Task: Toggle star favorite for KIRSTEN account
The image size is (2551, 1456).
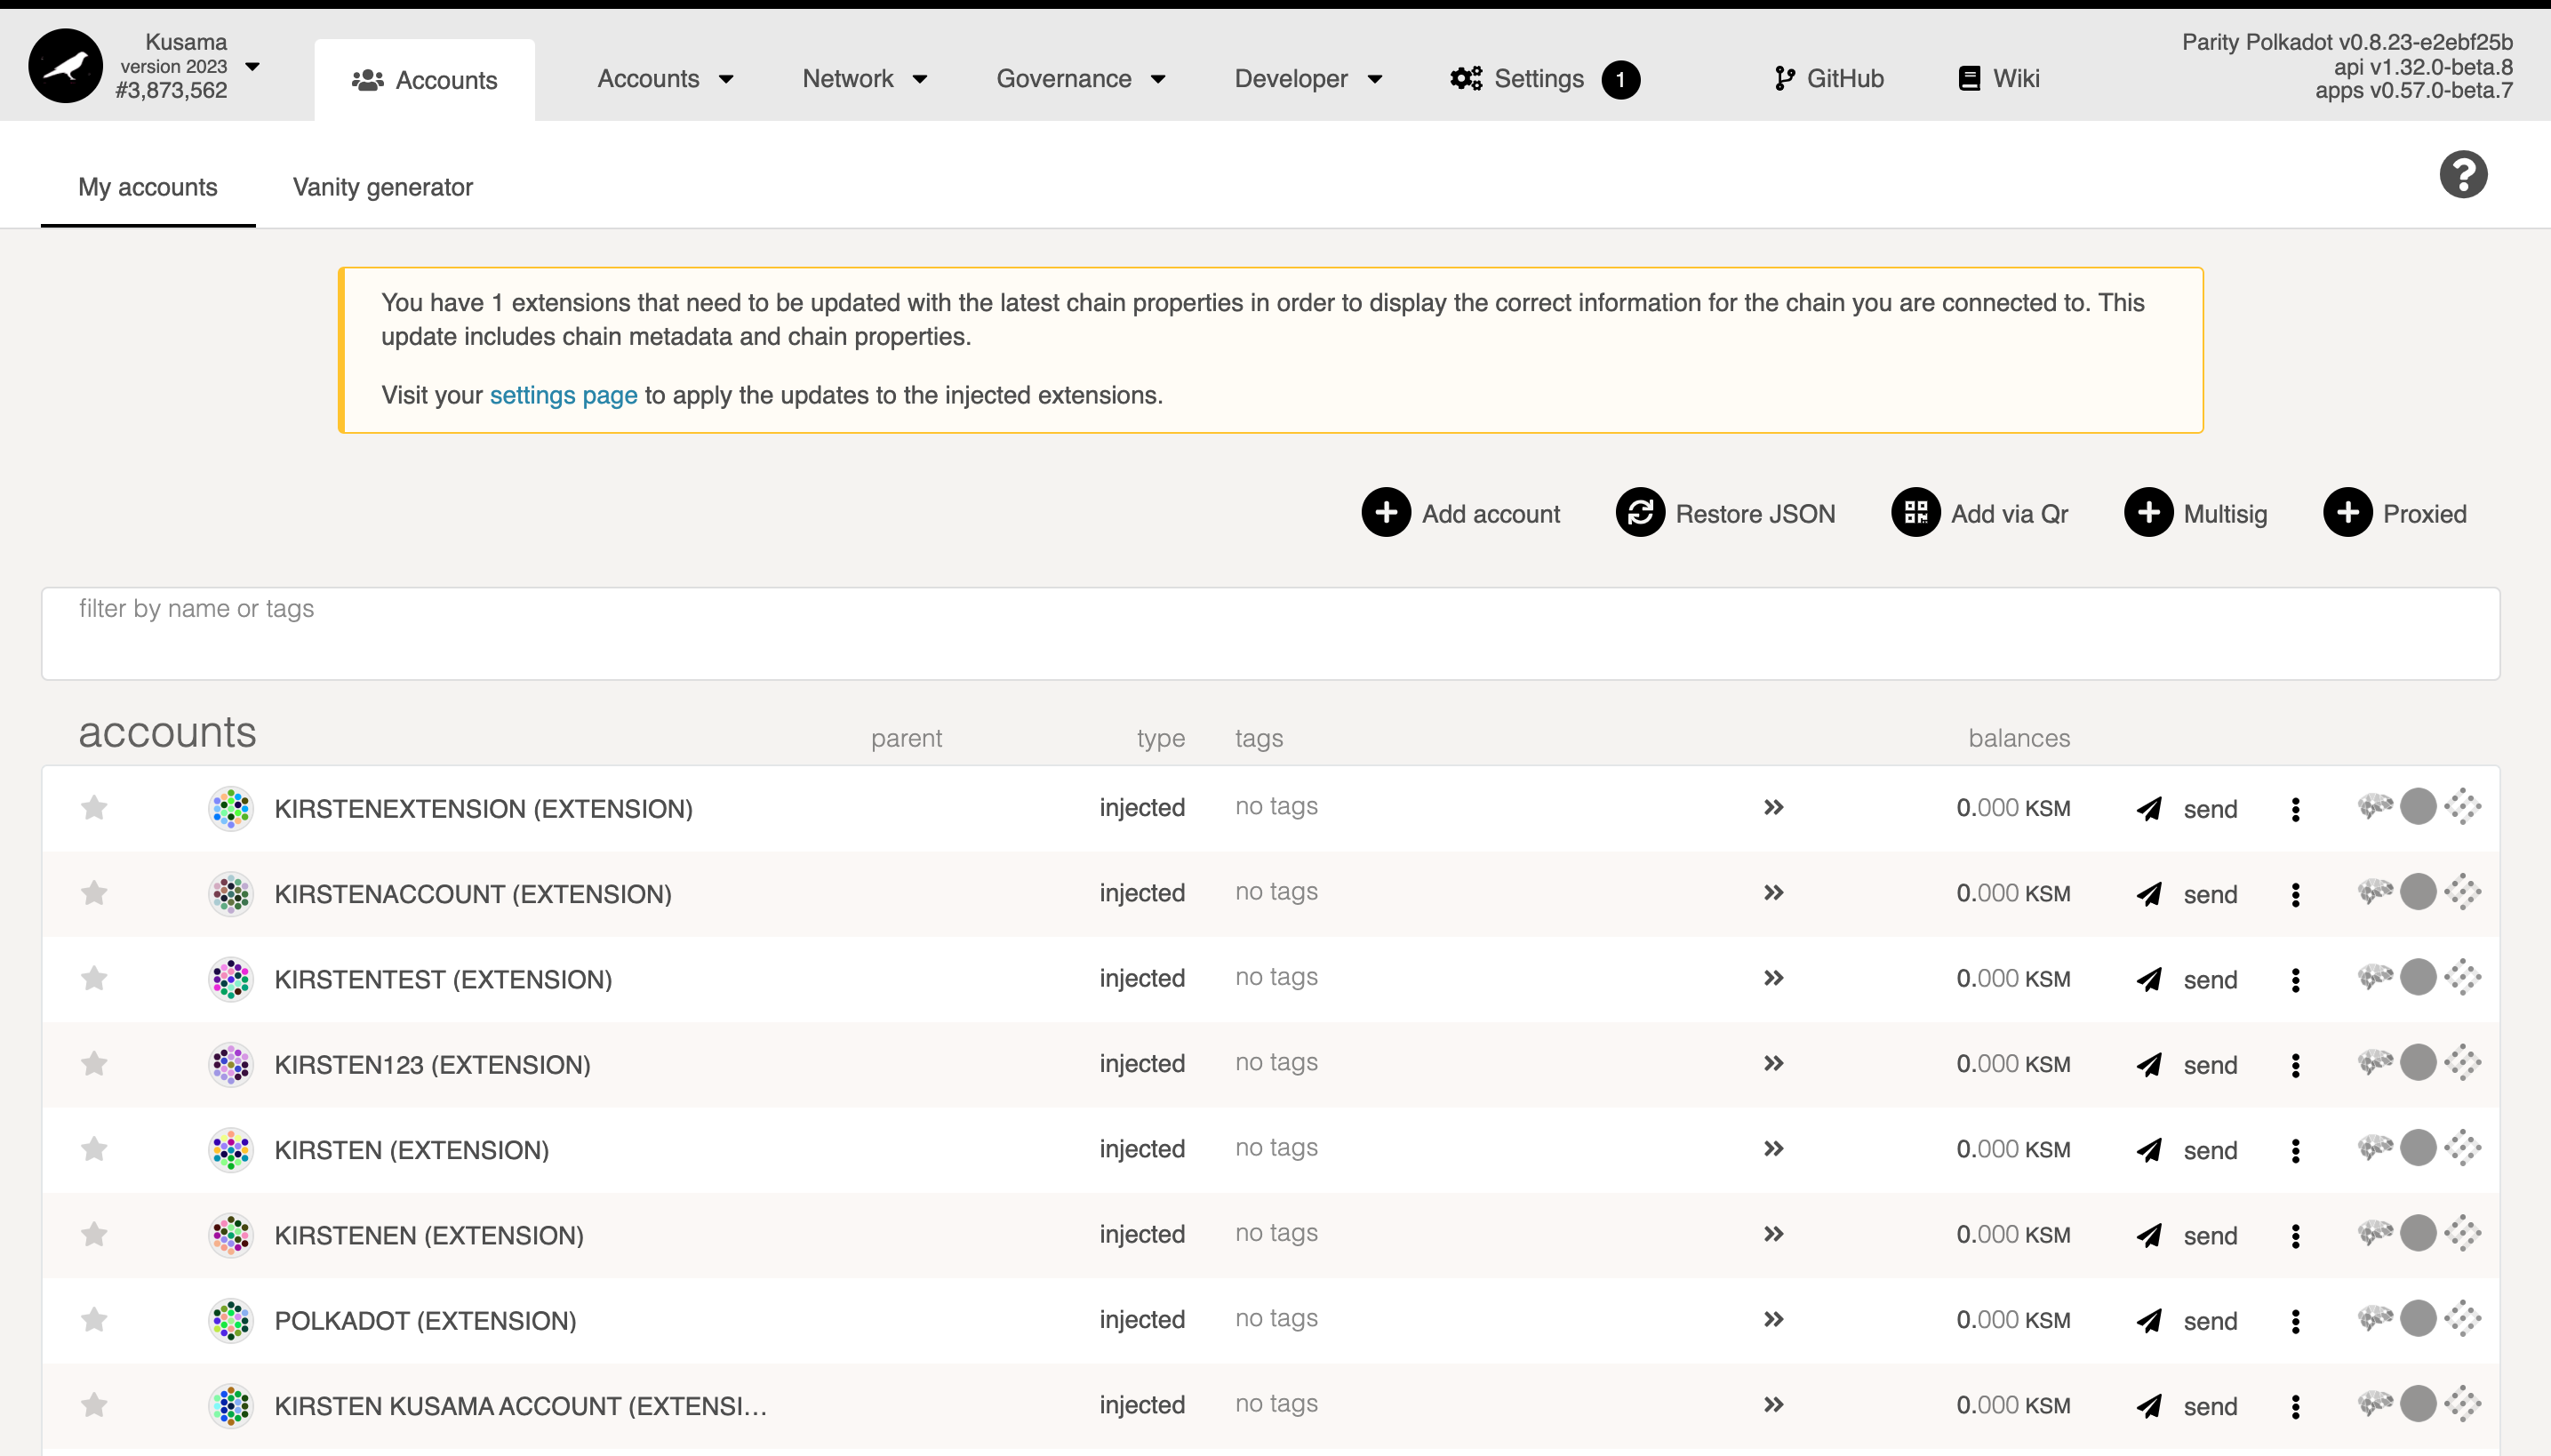Action: point(94,1149)
